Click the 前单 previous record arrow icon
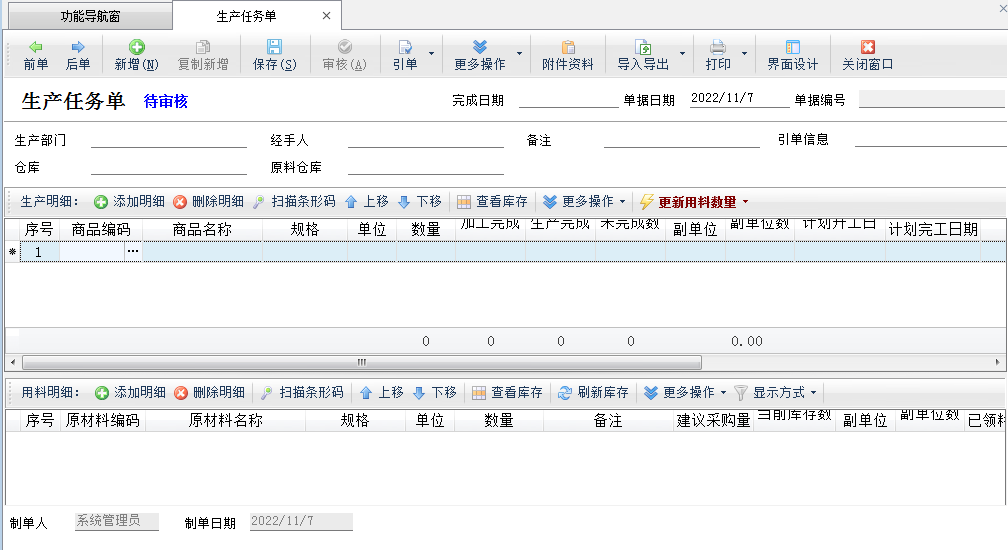This screenshot has height=550, width=1008. (x=36, y=48)
